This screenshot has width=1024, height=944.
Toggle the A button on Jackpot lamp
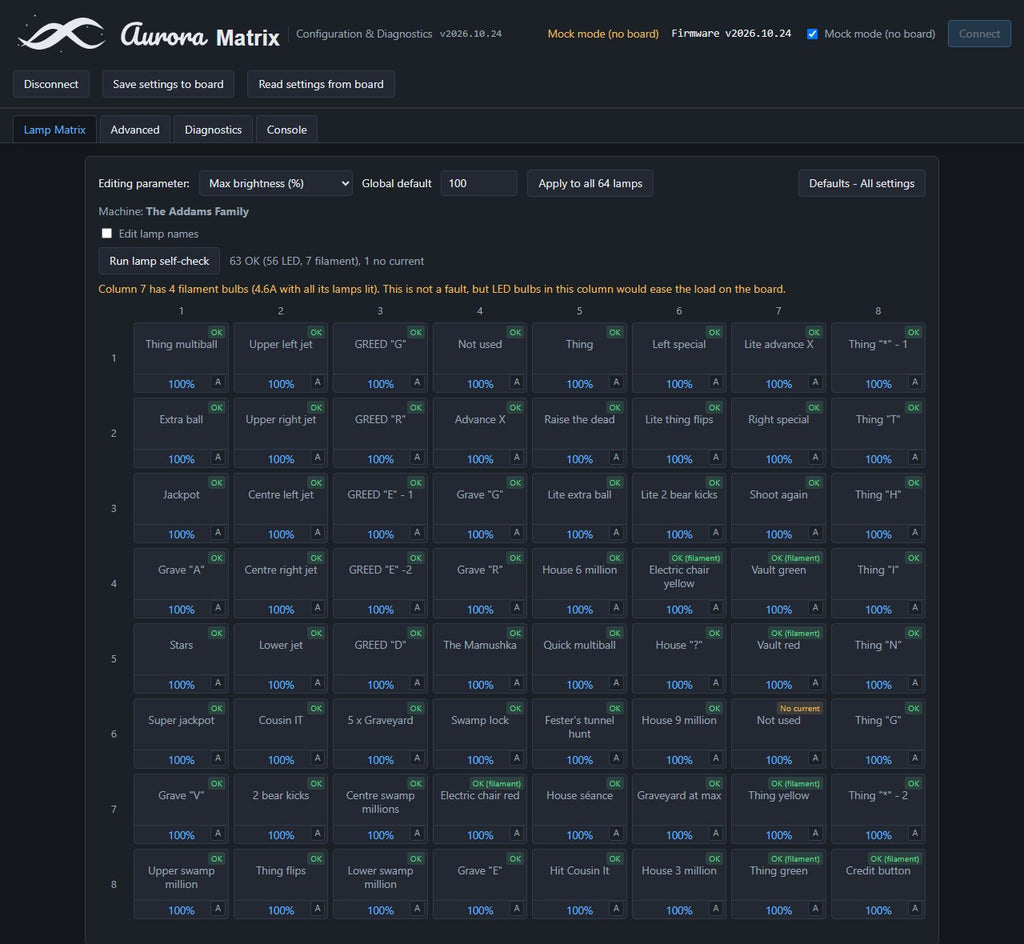point(218,532)
